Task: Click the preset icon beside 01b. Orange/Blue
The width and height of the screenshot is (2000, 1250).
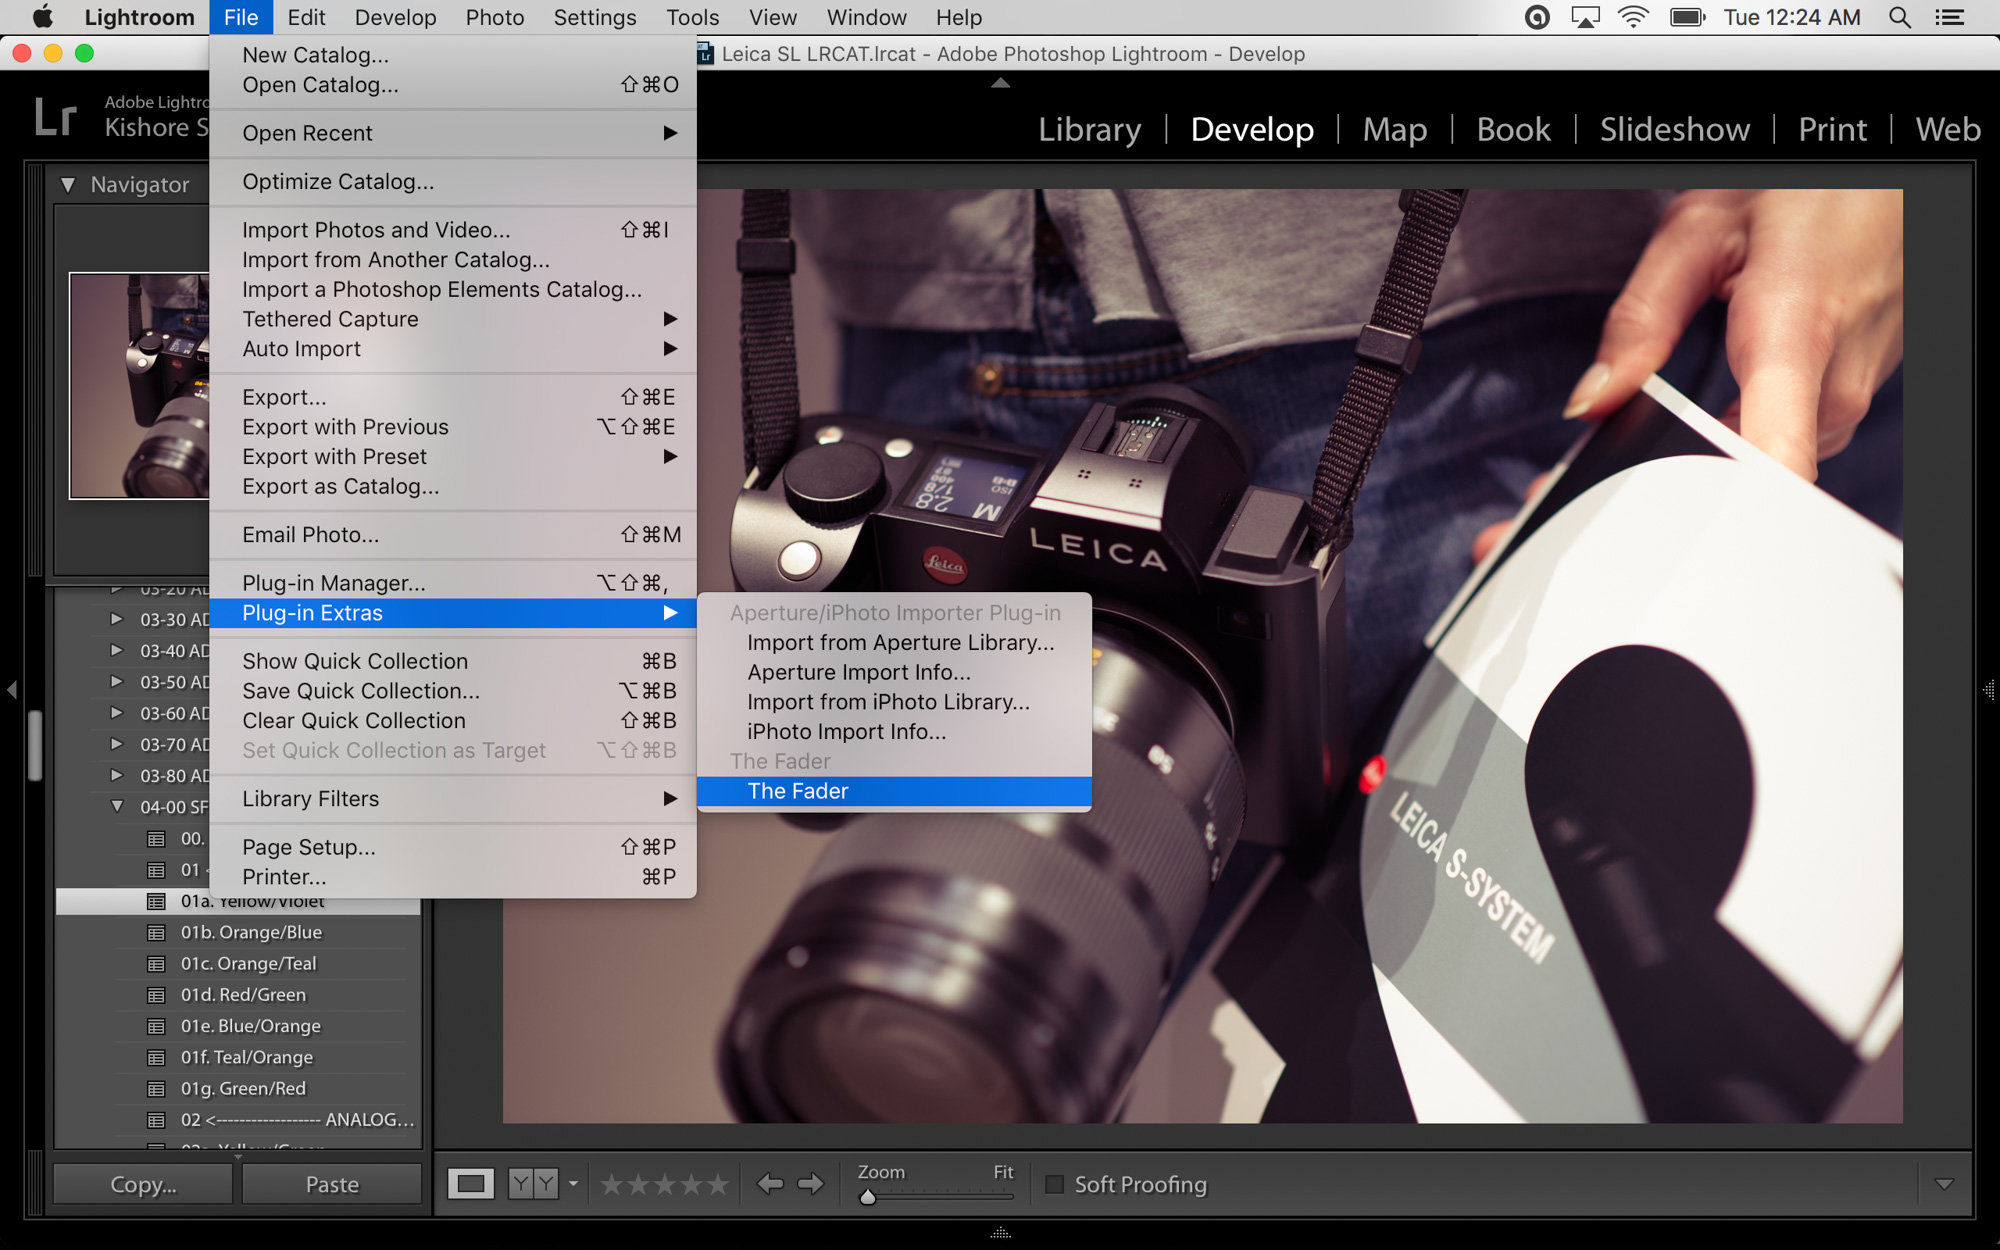Action: [x=156, y=932]
